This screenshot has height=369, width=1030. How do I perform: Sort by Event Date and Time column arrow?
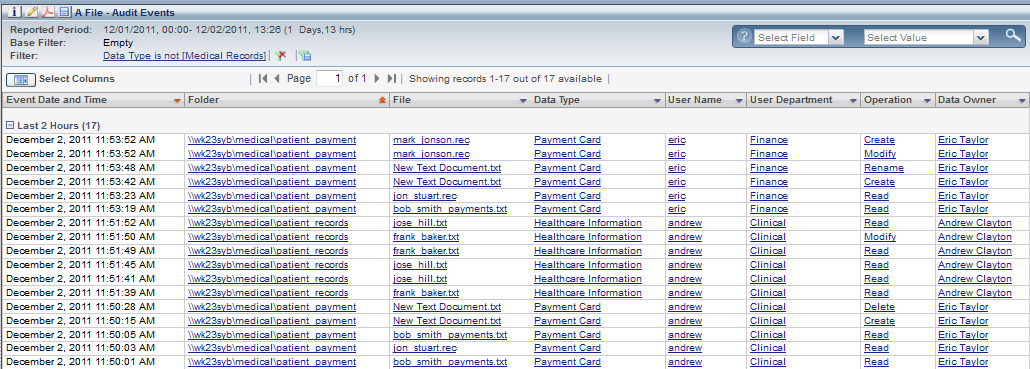tap(176, 101)
